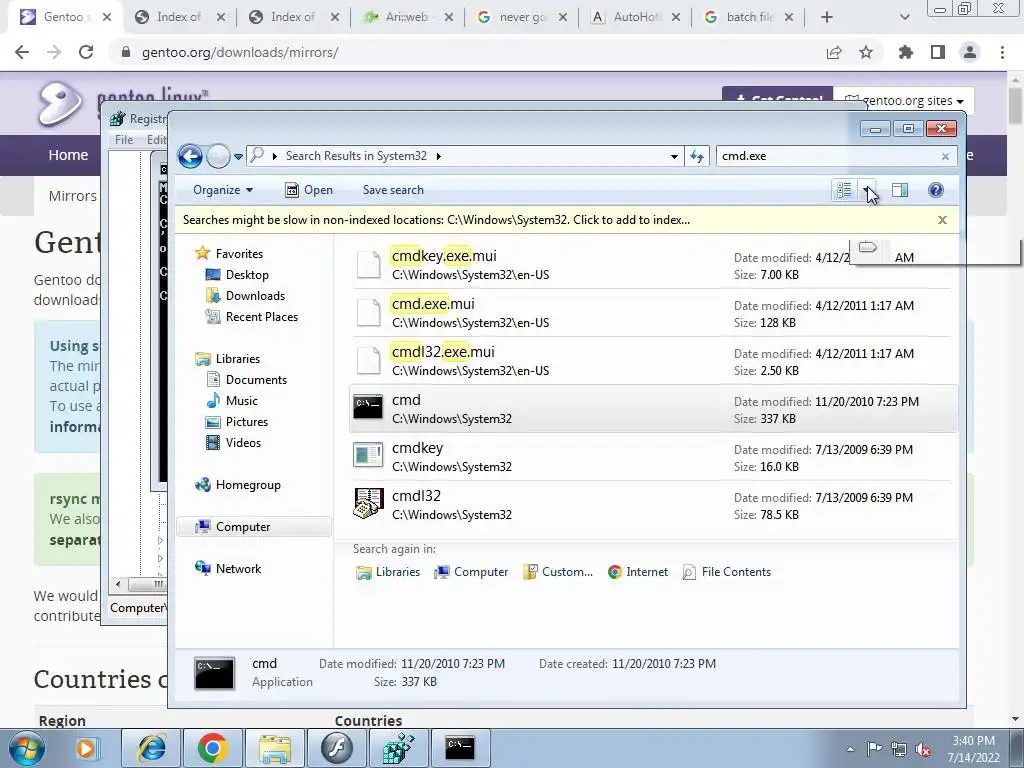The height and width of the screenshot is (768, 1024).
Task: Search again on the Internet
Action: point(637,572)
